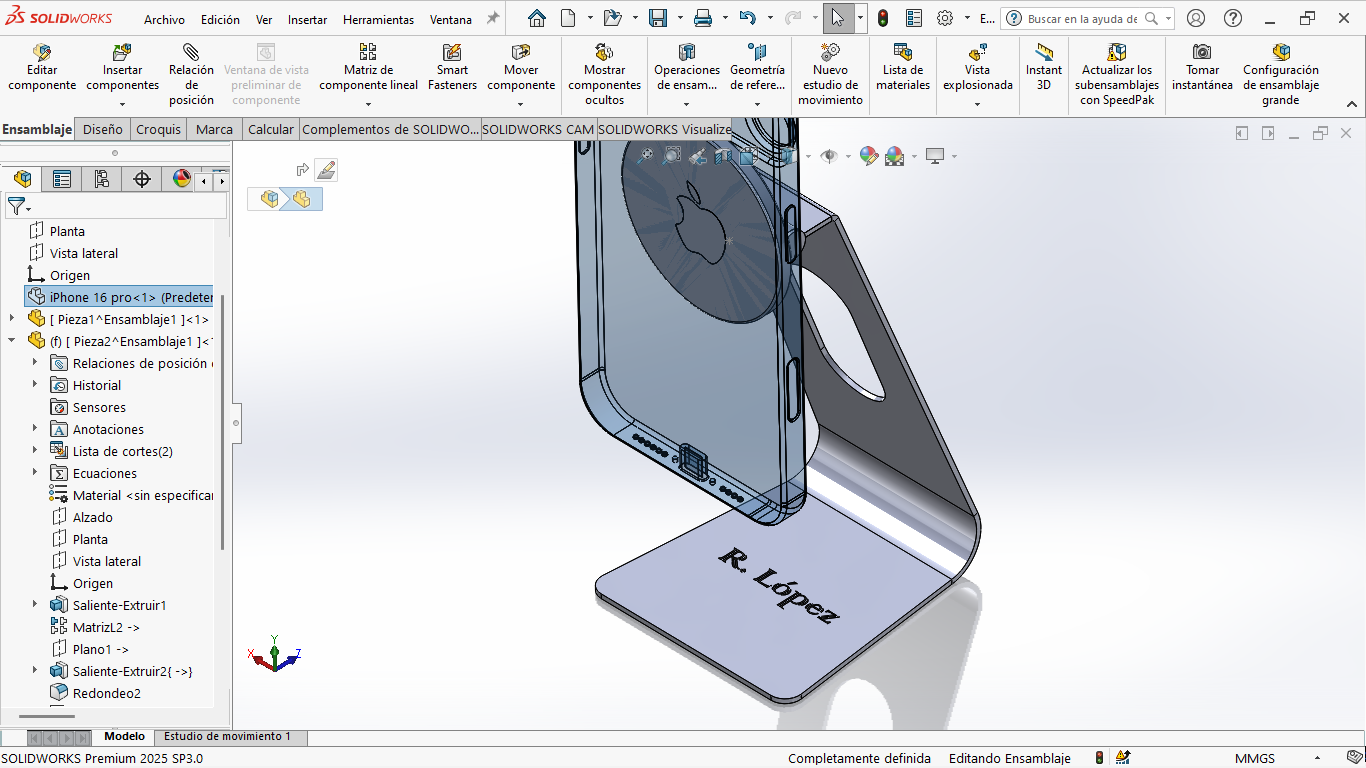Viewport: 1366px width, 768px height.
Task: Collapse Pieza2^Ensamblaje1 tree node
Action: point(12,341)
